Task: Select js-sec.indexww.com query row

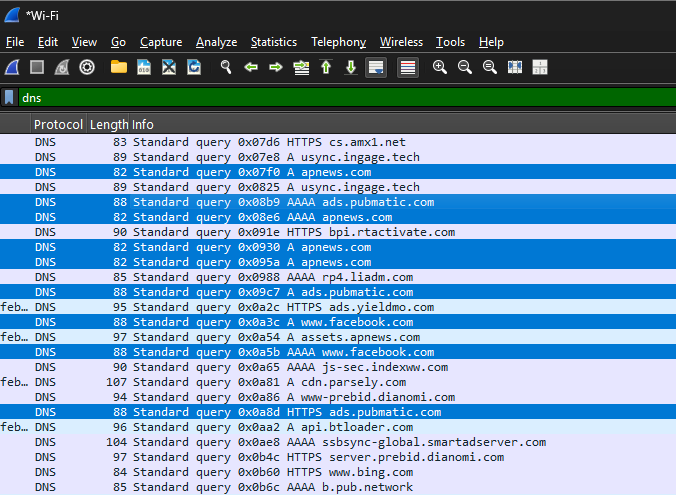Action: point(338,367)
